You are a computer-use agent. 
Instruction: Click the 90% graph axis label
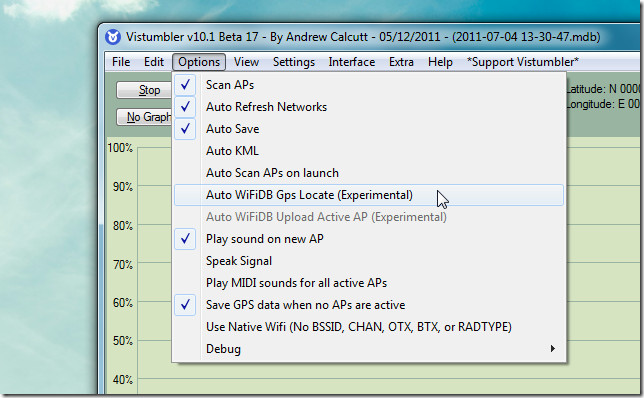tap(122, 186)
